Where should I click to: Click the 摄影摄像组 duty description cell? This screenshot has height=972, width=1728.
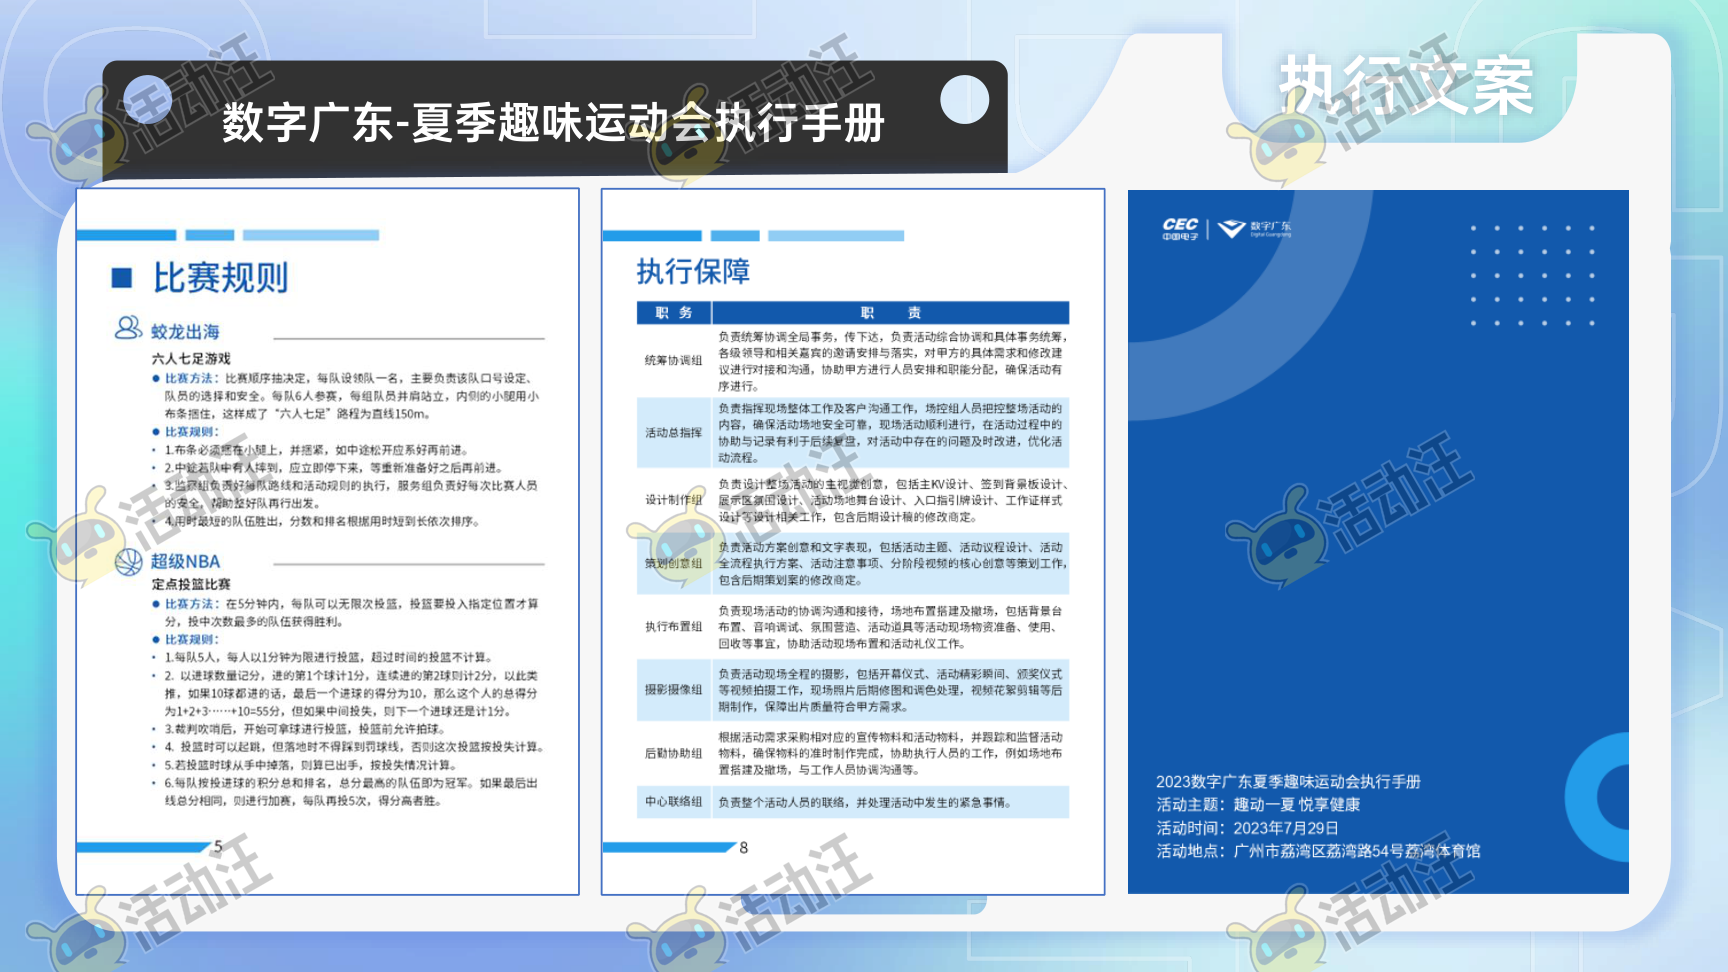pos(891,690)
